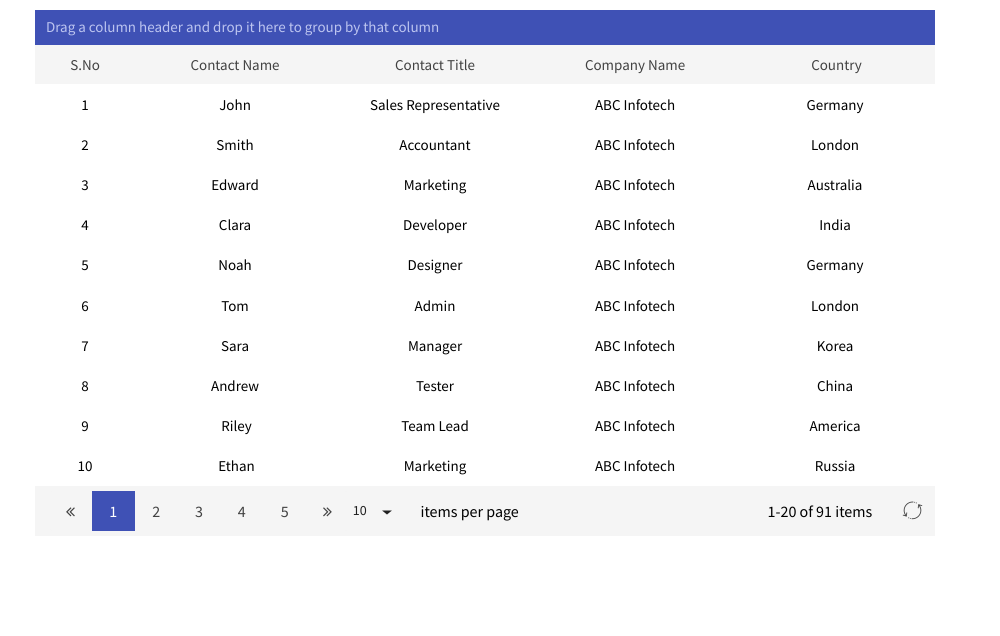Navigate to page 3
This screenshot has height=636, width=1000.
(198, 511)
